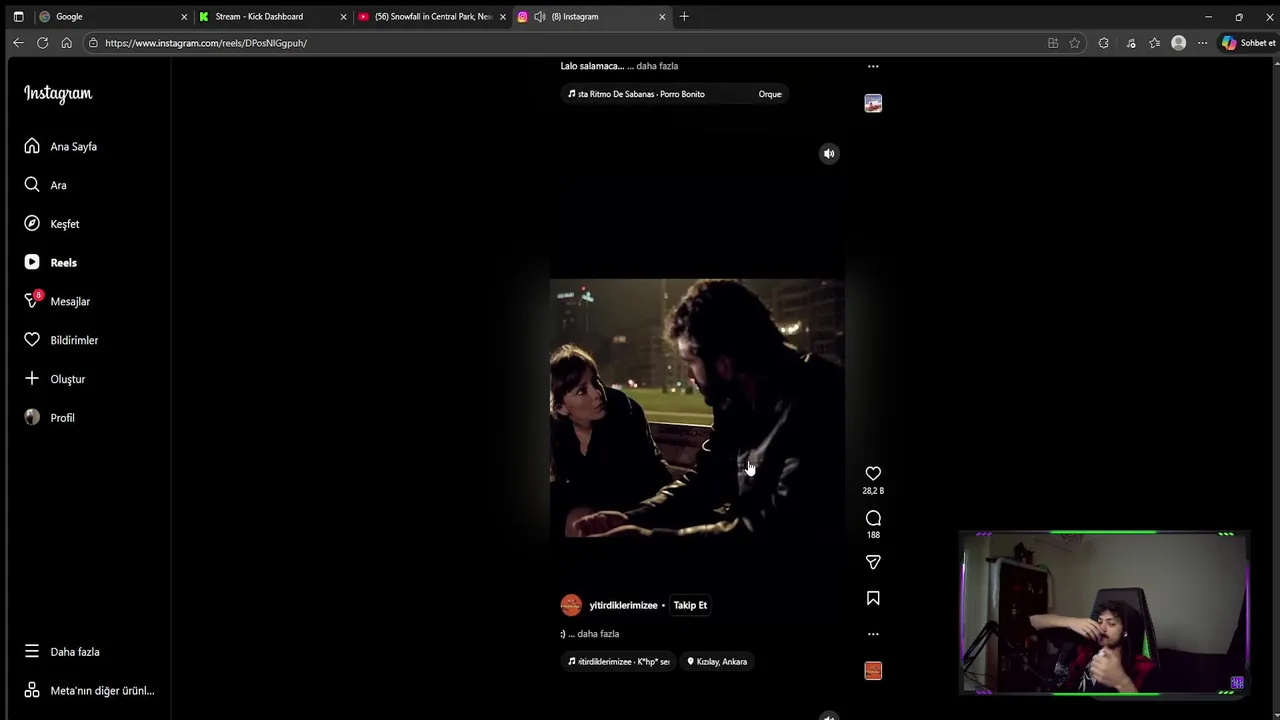Image resolution: width=1280 pixels, height=720 pixels.
Task: Add this page to favorites star
Action: [1075, 43]
